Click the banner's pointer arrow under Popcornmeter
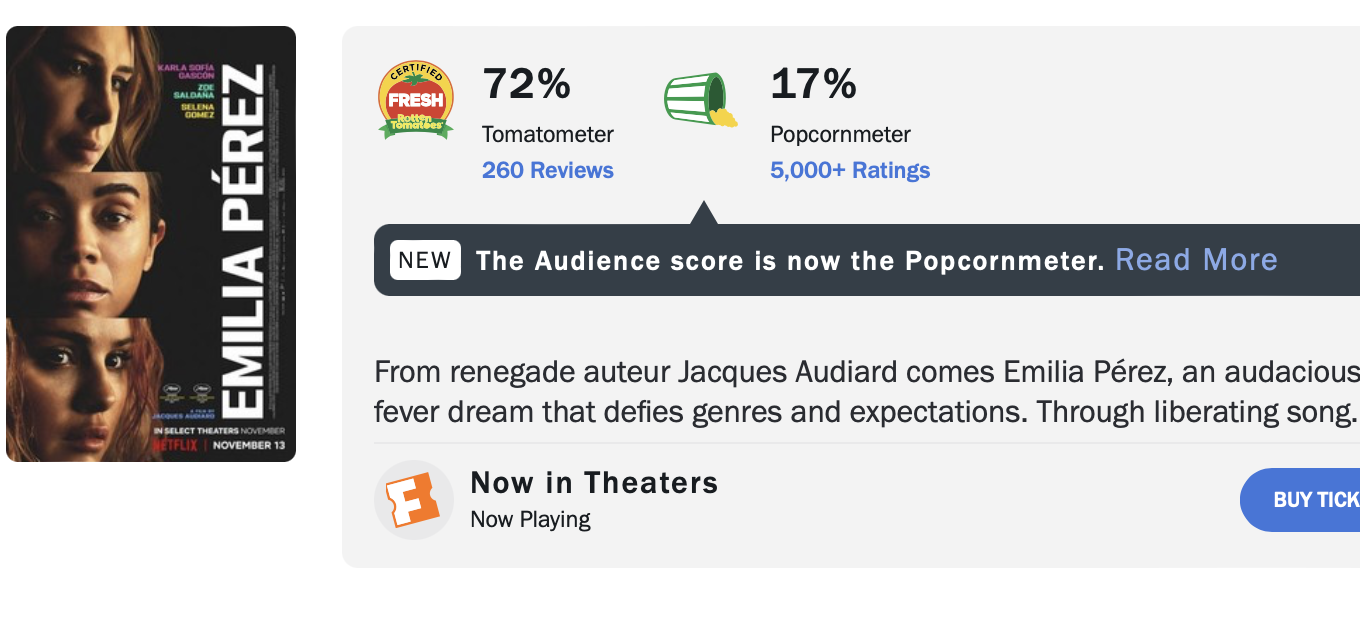 click(x=703, y=213)
